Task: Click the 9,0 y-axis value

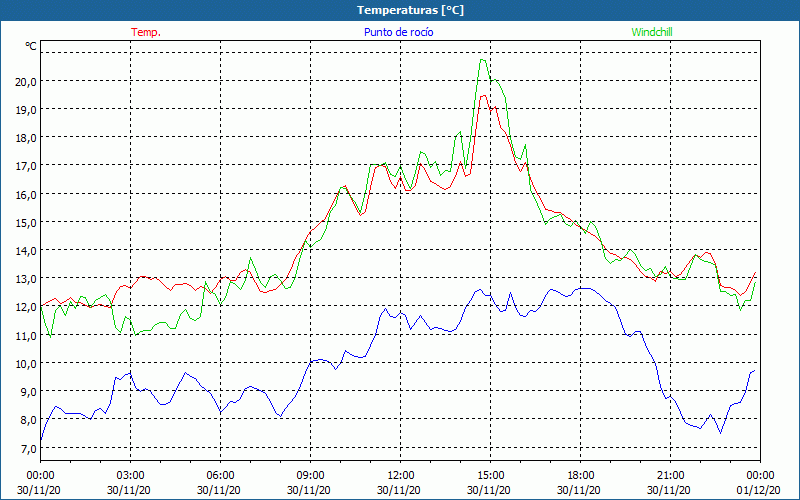Action: tap(28, 392)
